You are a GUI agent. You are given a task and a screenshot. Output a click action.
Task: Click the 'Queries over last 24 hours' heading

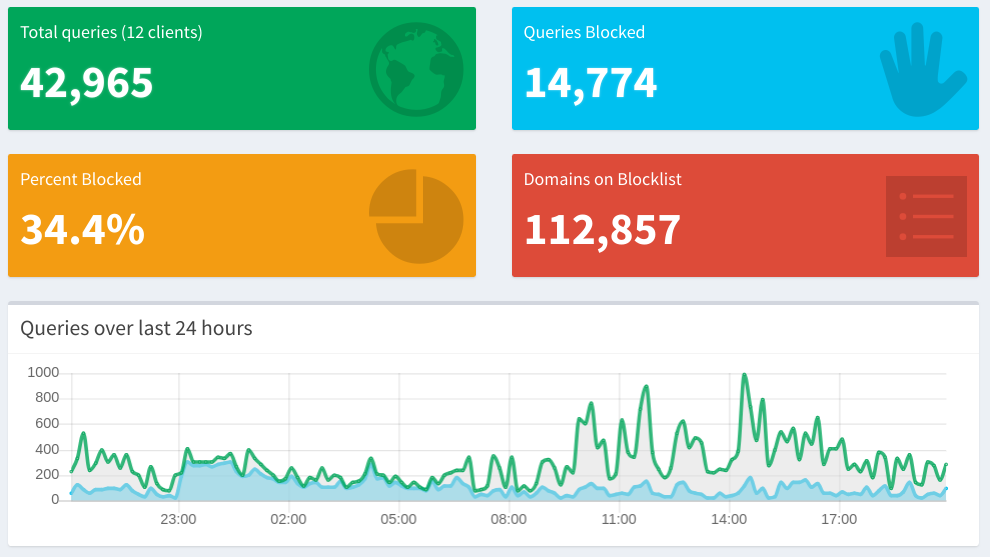pyautogui.click(x=136, y=328)
